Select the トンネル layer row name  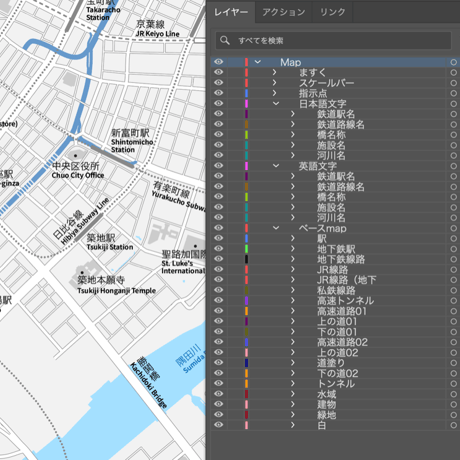tap(336, 383)
